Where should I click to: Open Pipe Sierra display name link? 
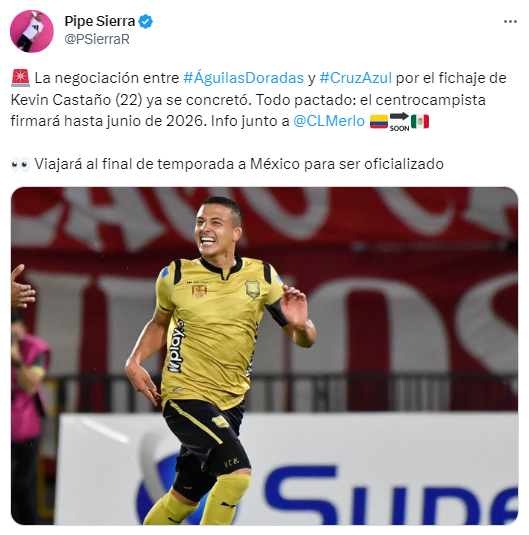(x=100, y=21)
